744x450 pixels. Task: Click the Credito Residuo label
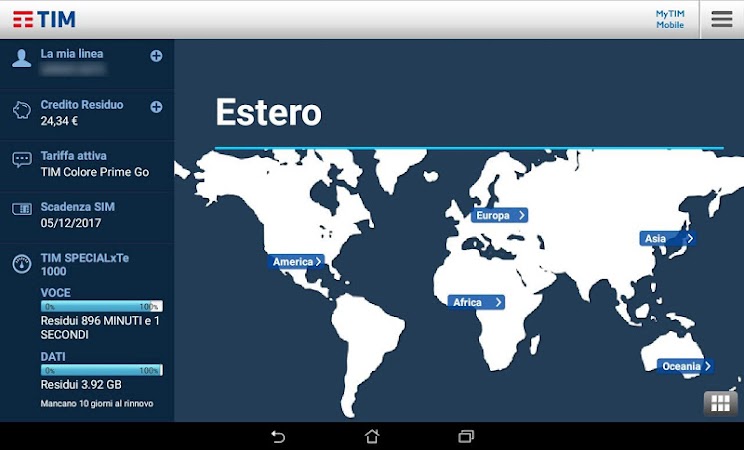pos(82,105)
